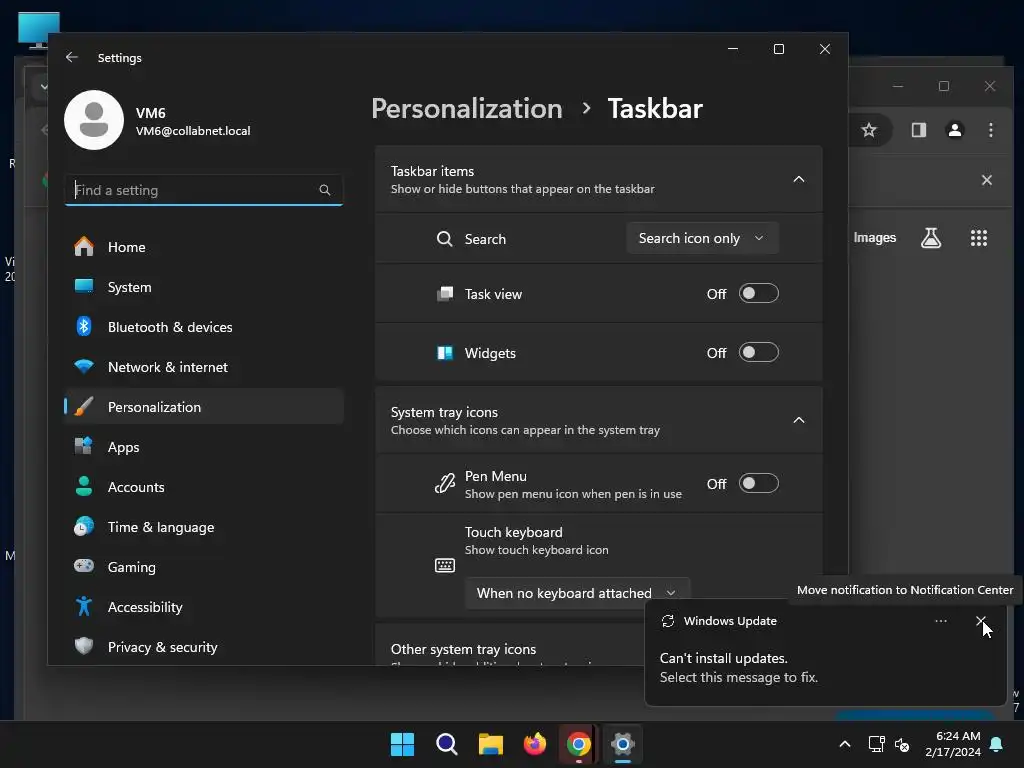Select Can't install updates message to fix

pyautogui.click(x=739, y=667)
